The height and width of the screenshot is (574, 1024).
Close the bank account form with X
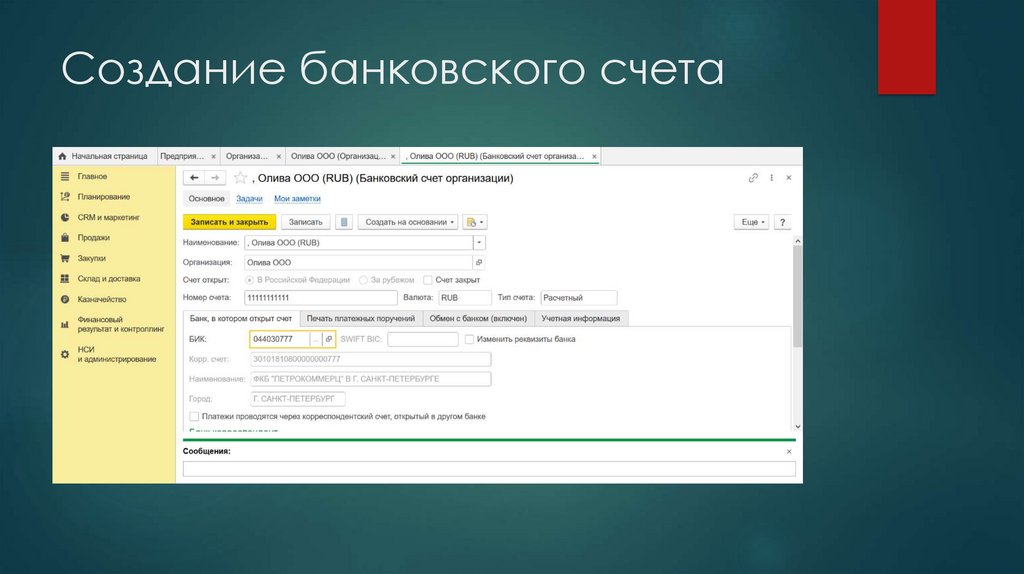[788, 178]
